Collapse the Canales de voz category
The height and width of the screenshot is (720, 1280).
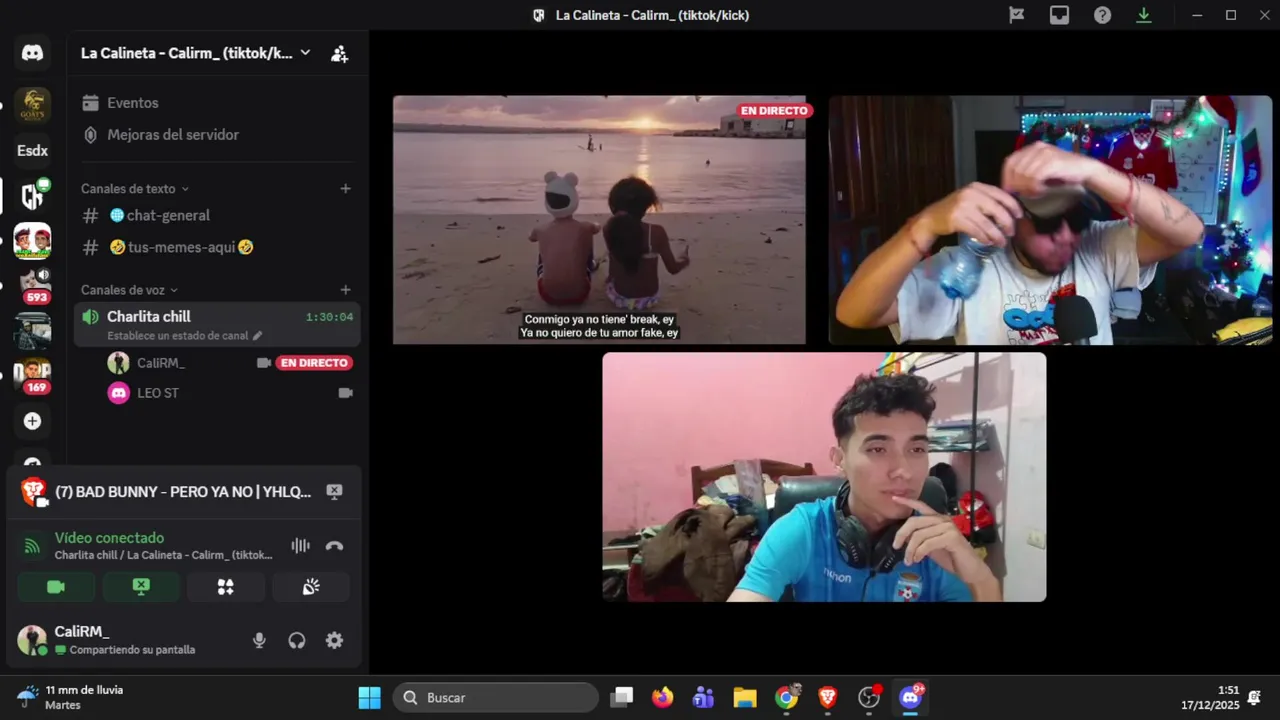130,290
